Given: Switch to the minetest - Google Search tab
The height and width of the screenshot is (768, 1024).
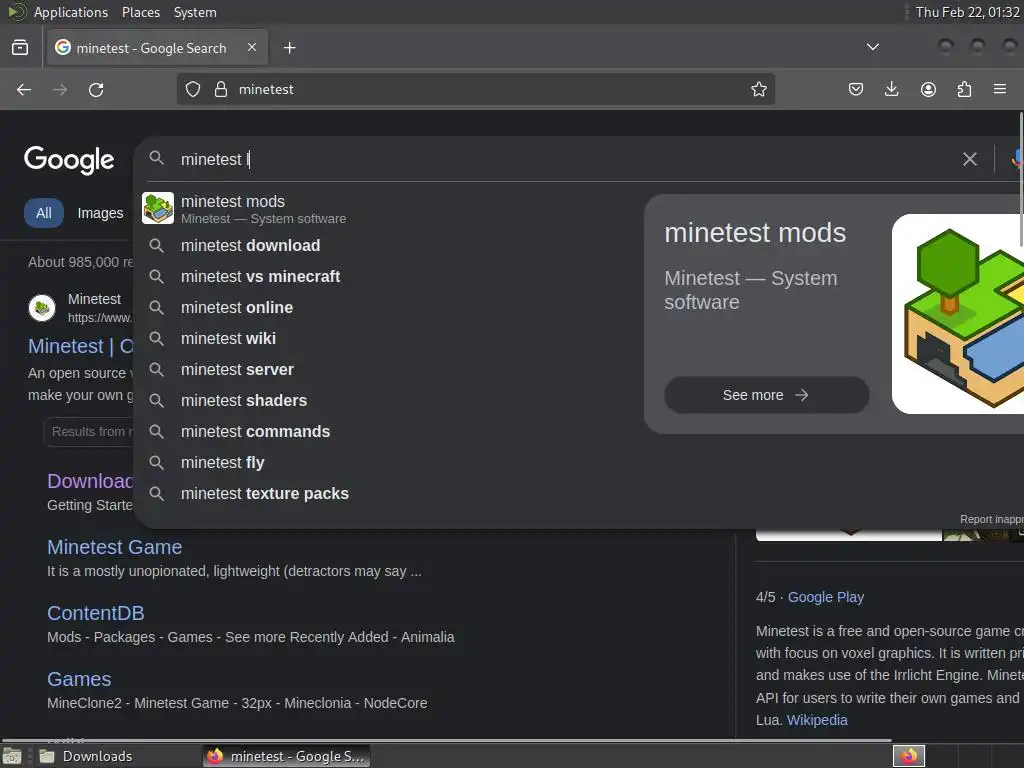Looking at the screenshot, I should pos(157,48).
